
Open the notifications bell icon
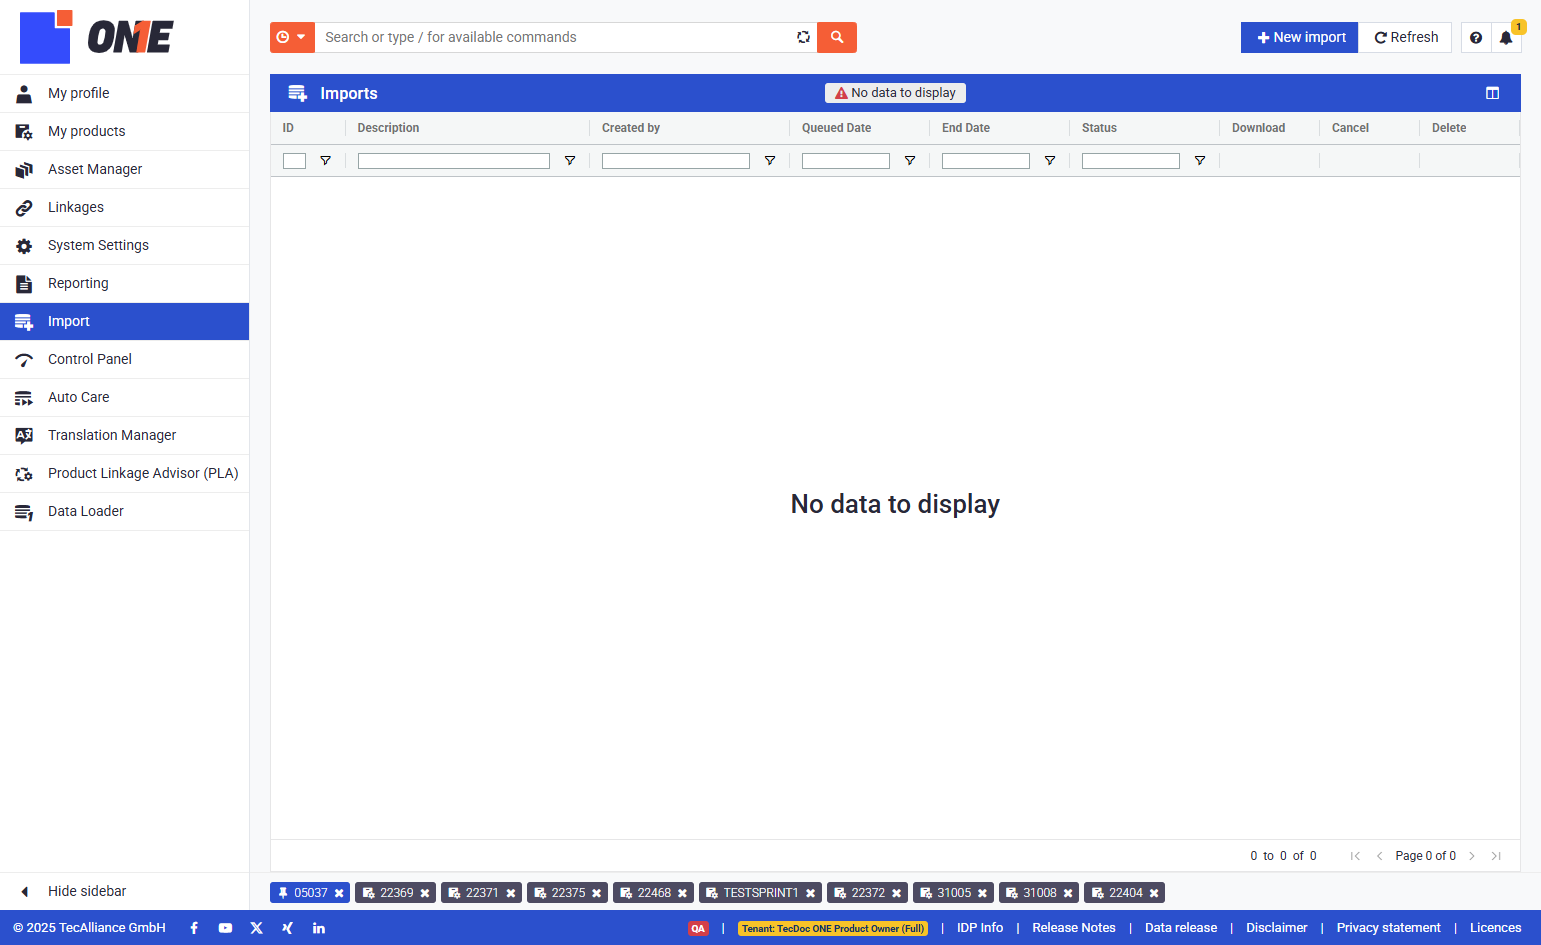(1506, 37)
